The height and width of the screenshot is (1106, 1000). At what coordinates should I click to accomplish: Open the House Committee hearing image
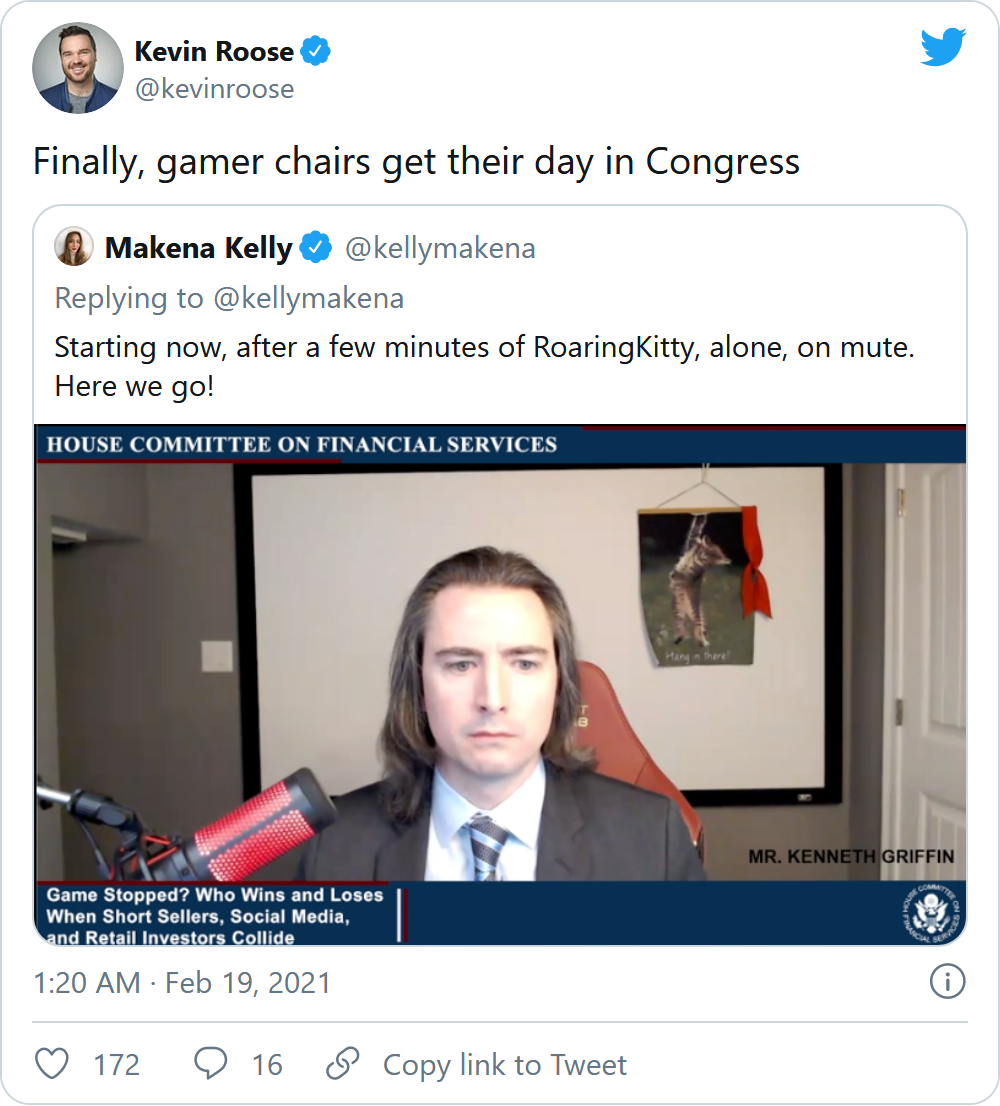[500, 685]
